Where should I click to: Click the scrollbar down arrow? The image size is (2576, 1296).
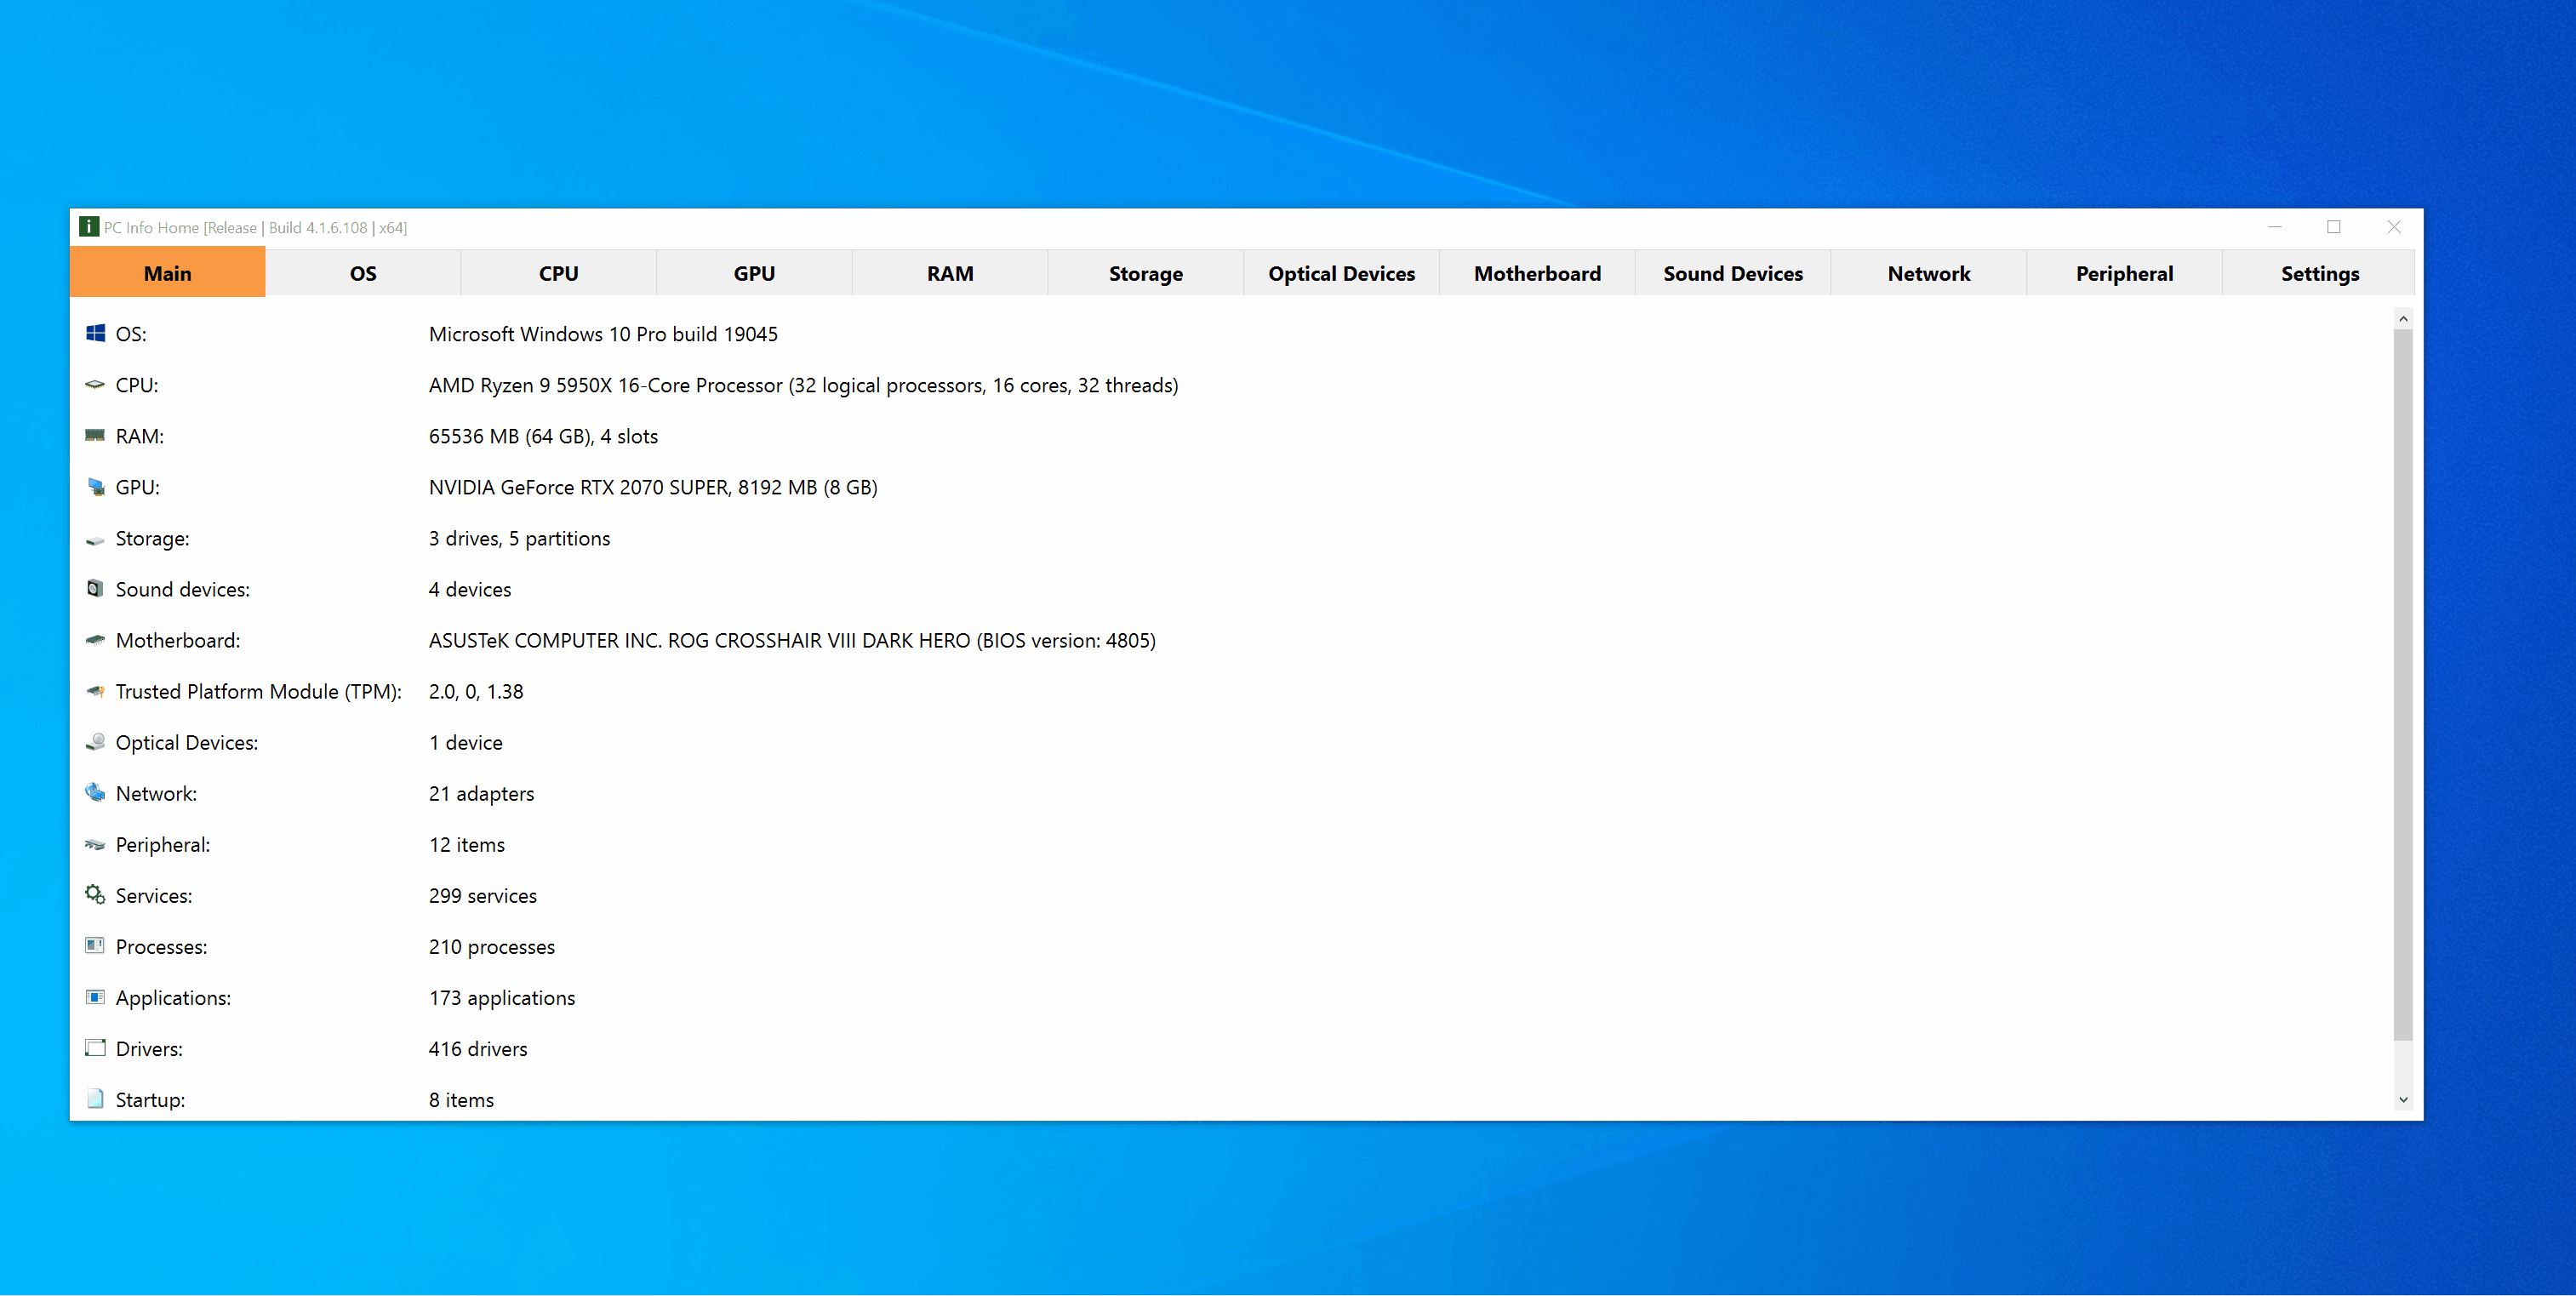[x=2403, y=1099]
